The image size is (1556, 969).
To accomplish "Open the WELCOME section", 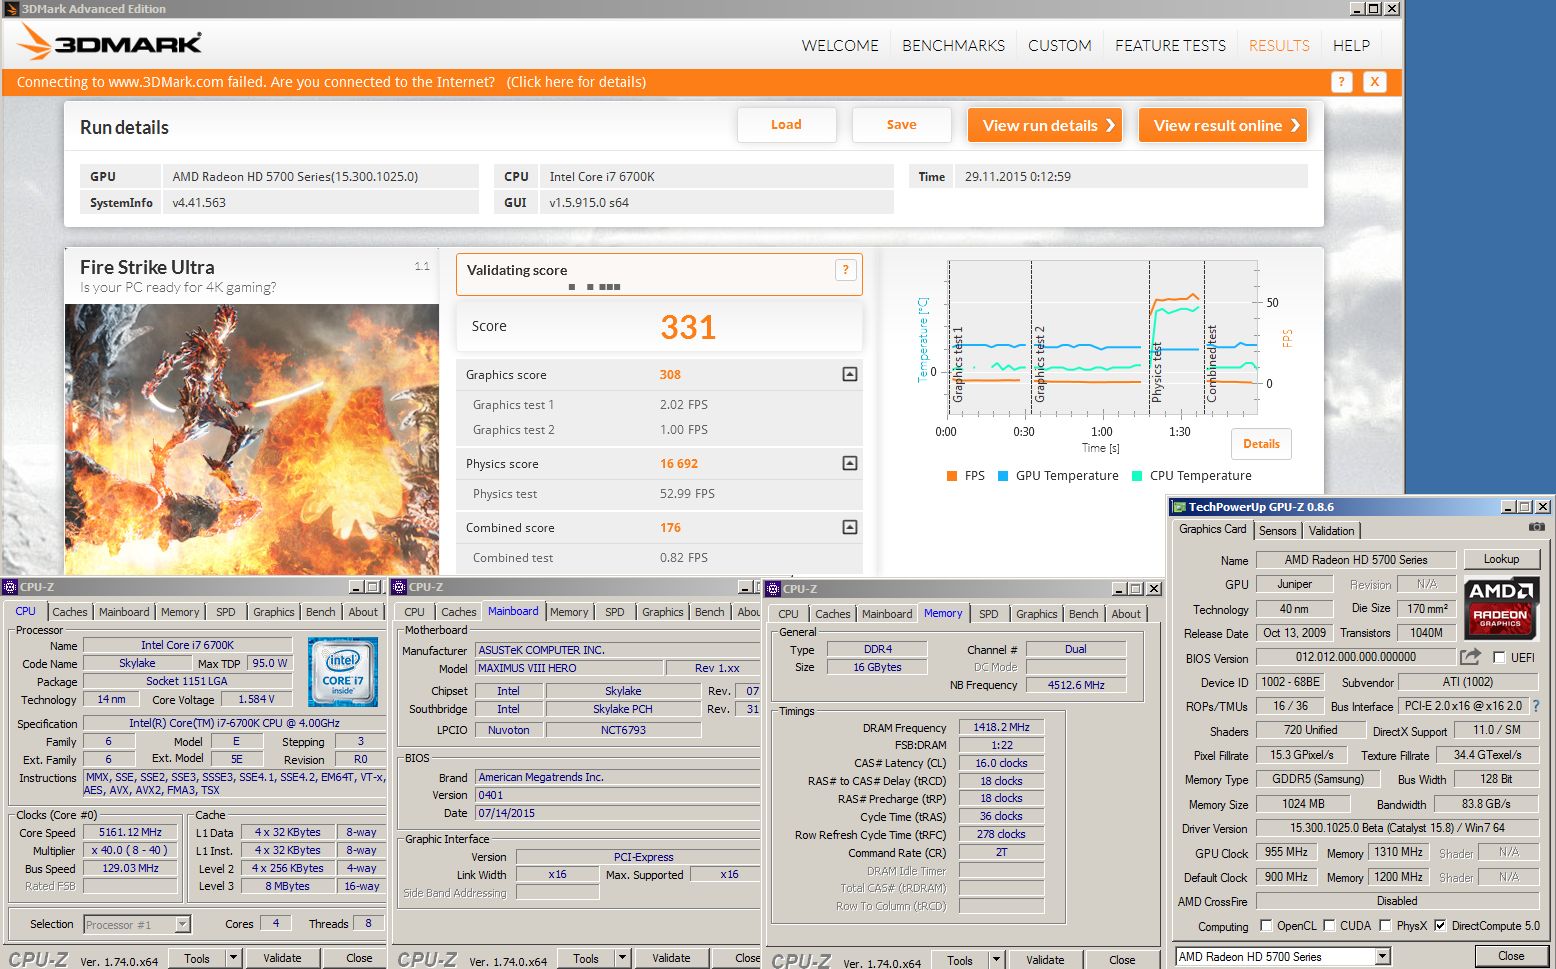I will tap(840, 46).
